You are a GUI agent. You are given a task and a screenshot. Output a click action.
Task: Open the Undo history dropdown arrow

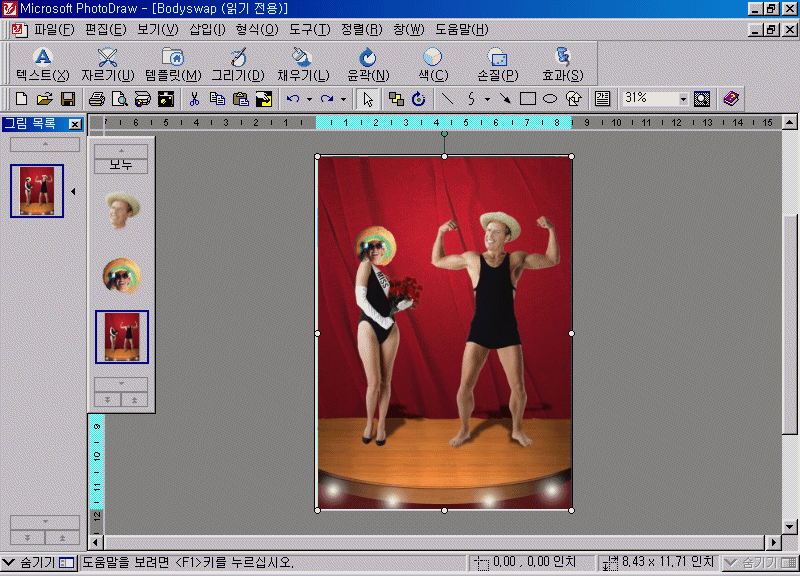tap(309, 99)
